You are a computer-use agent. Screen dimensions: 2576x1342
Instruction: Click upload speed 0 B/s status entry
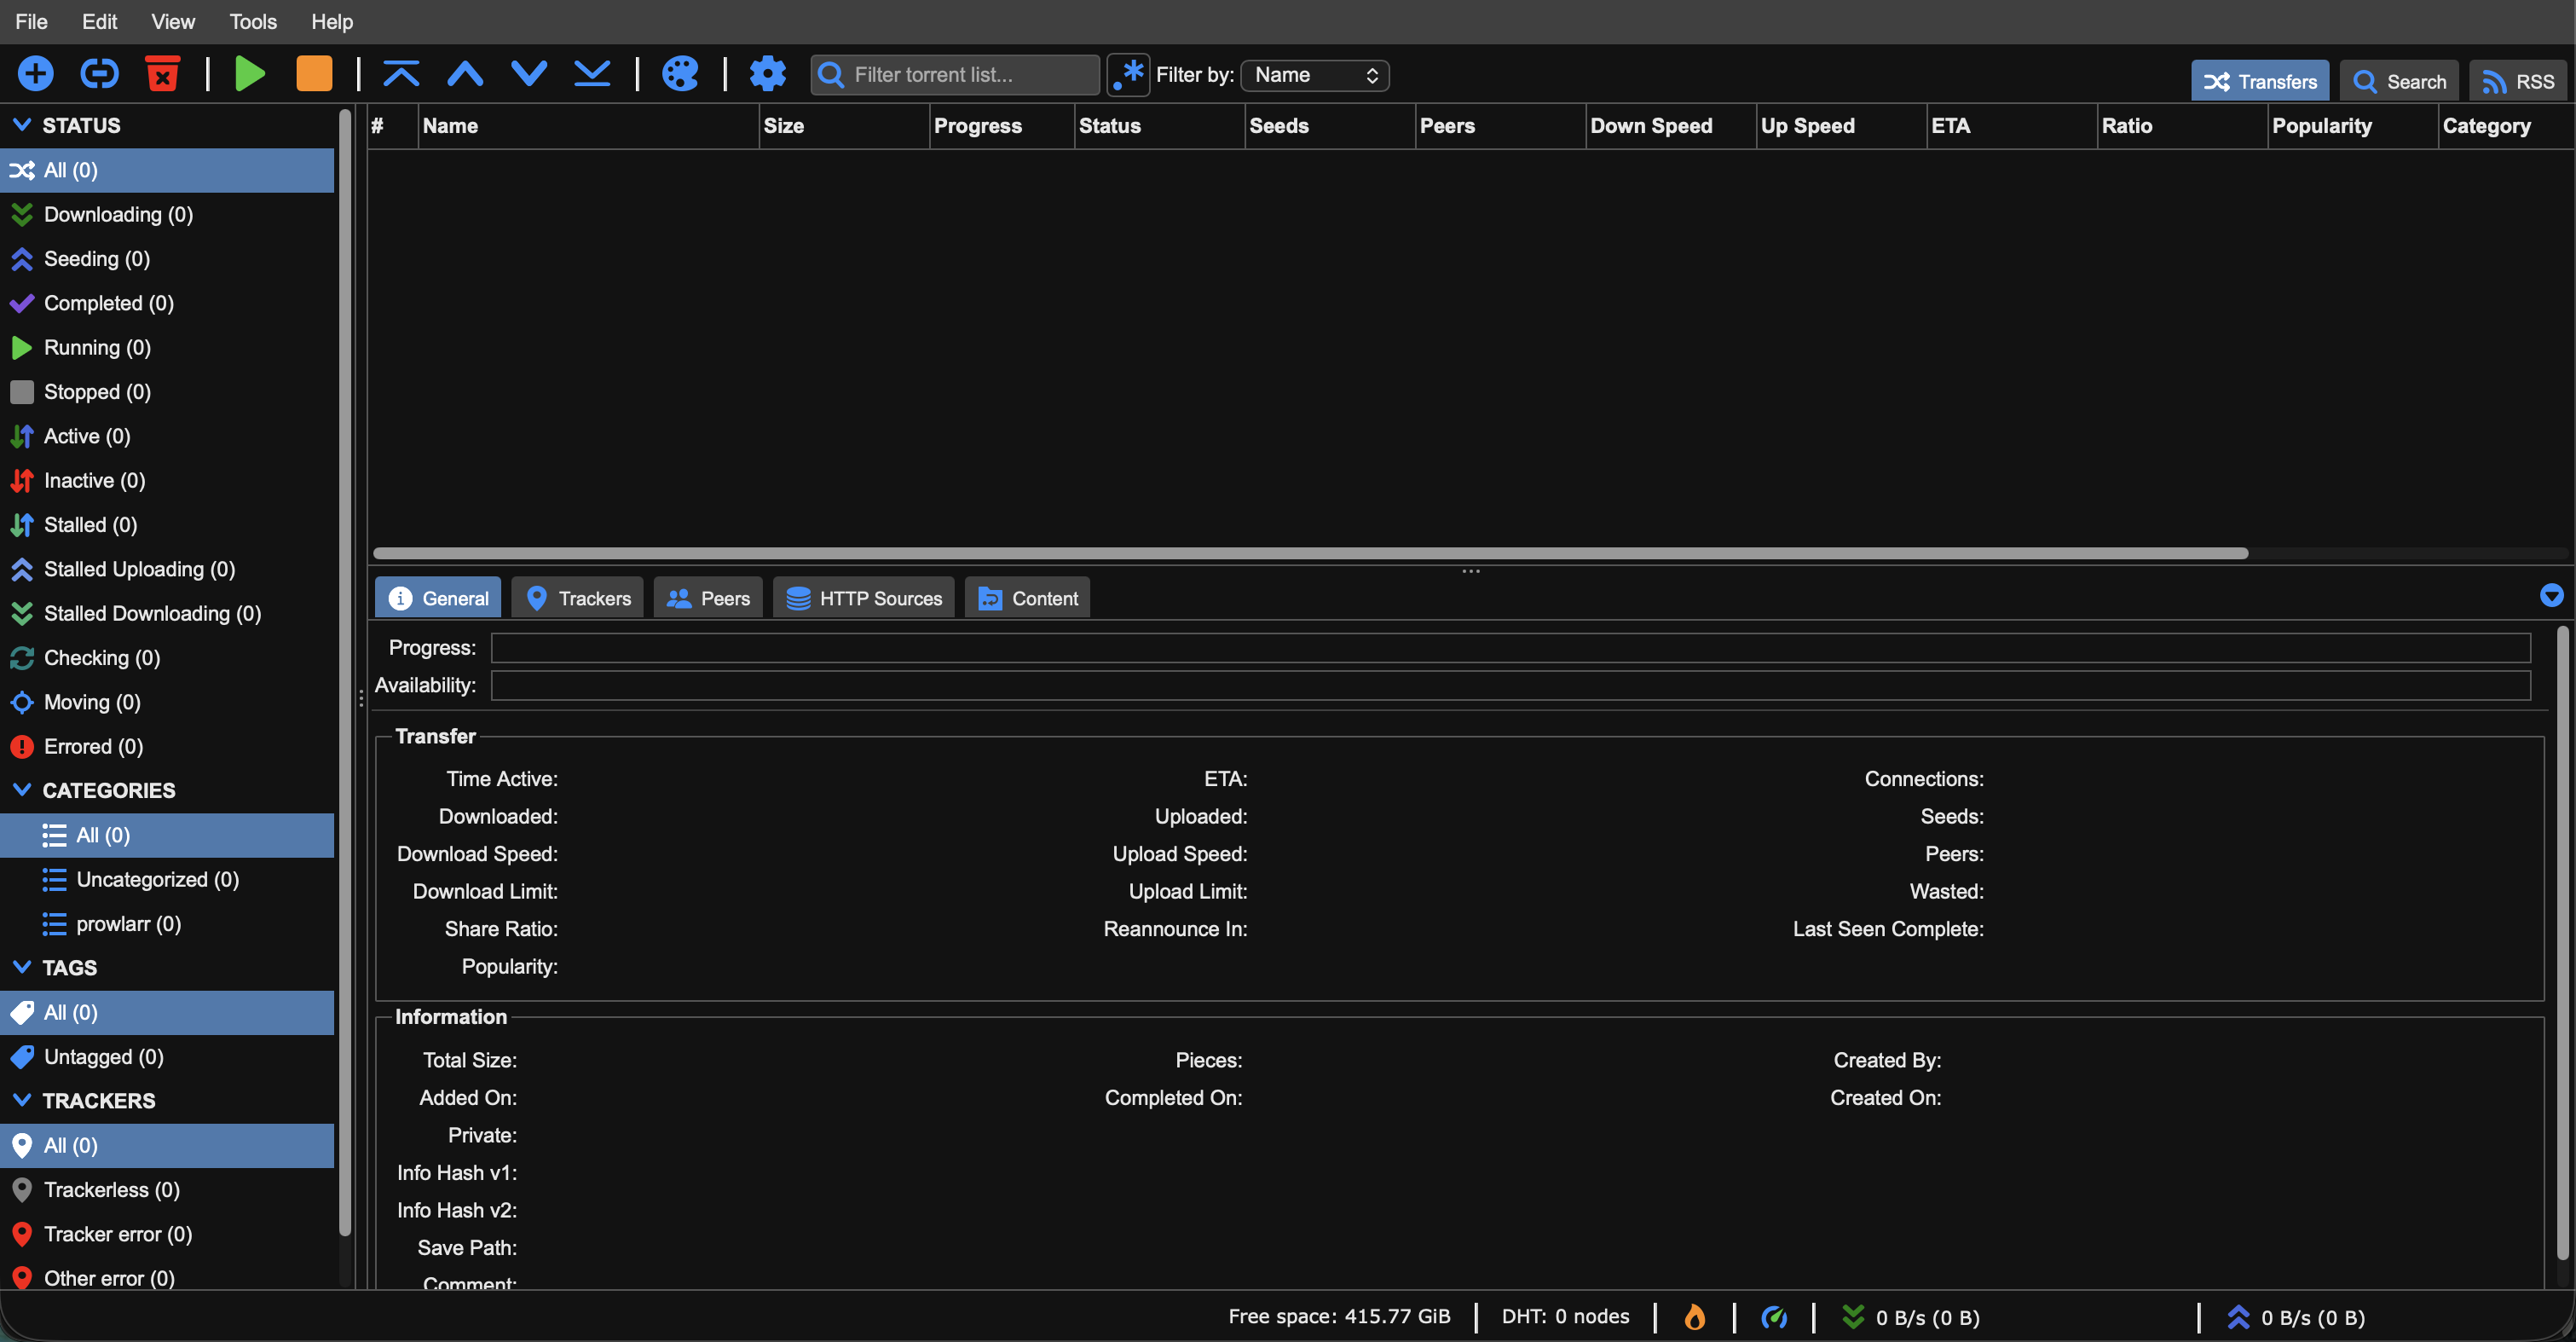point(2295,1318)
